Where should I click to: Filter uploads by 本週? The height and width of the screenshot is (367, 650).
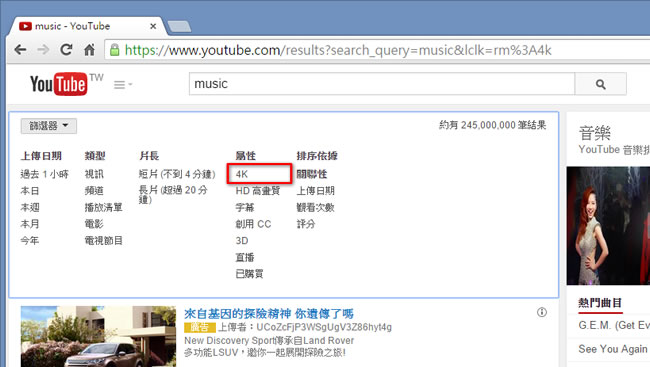[30, 207]
